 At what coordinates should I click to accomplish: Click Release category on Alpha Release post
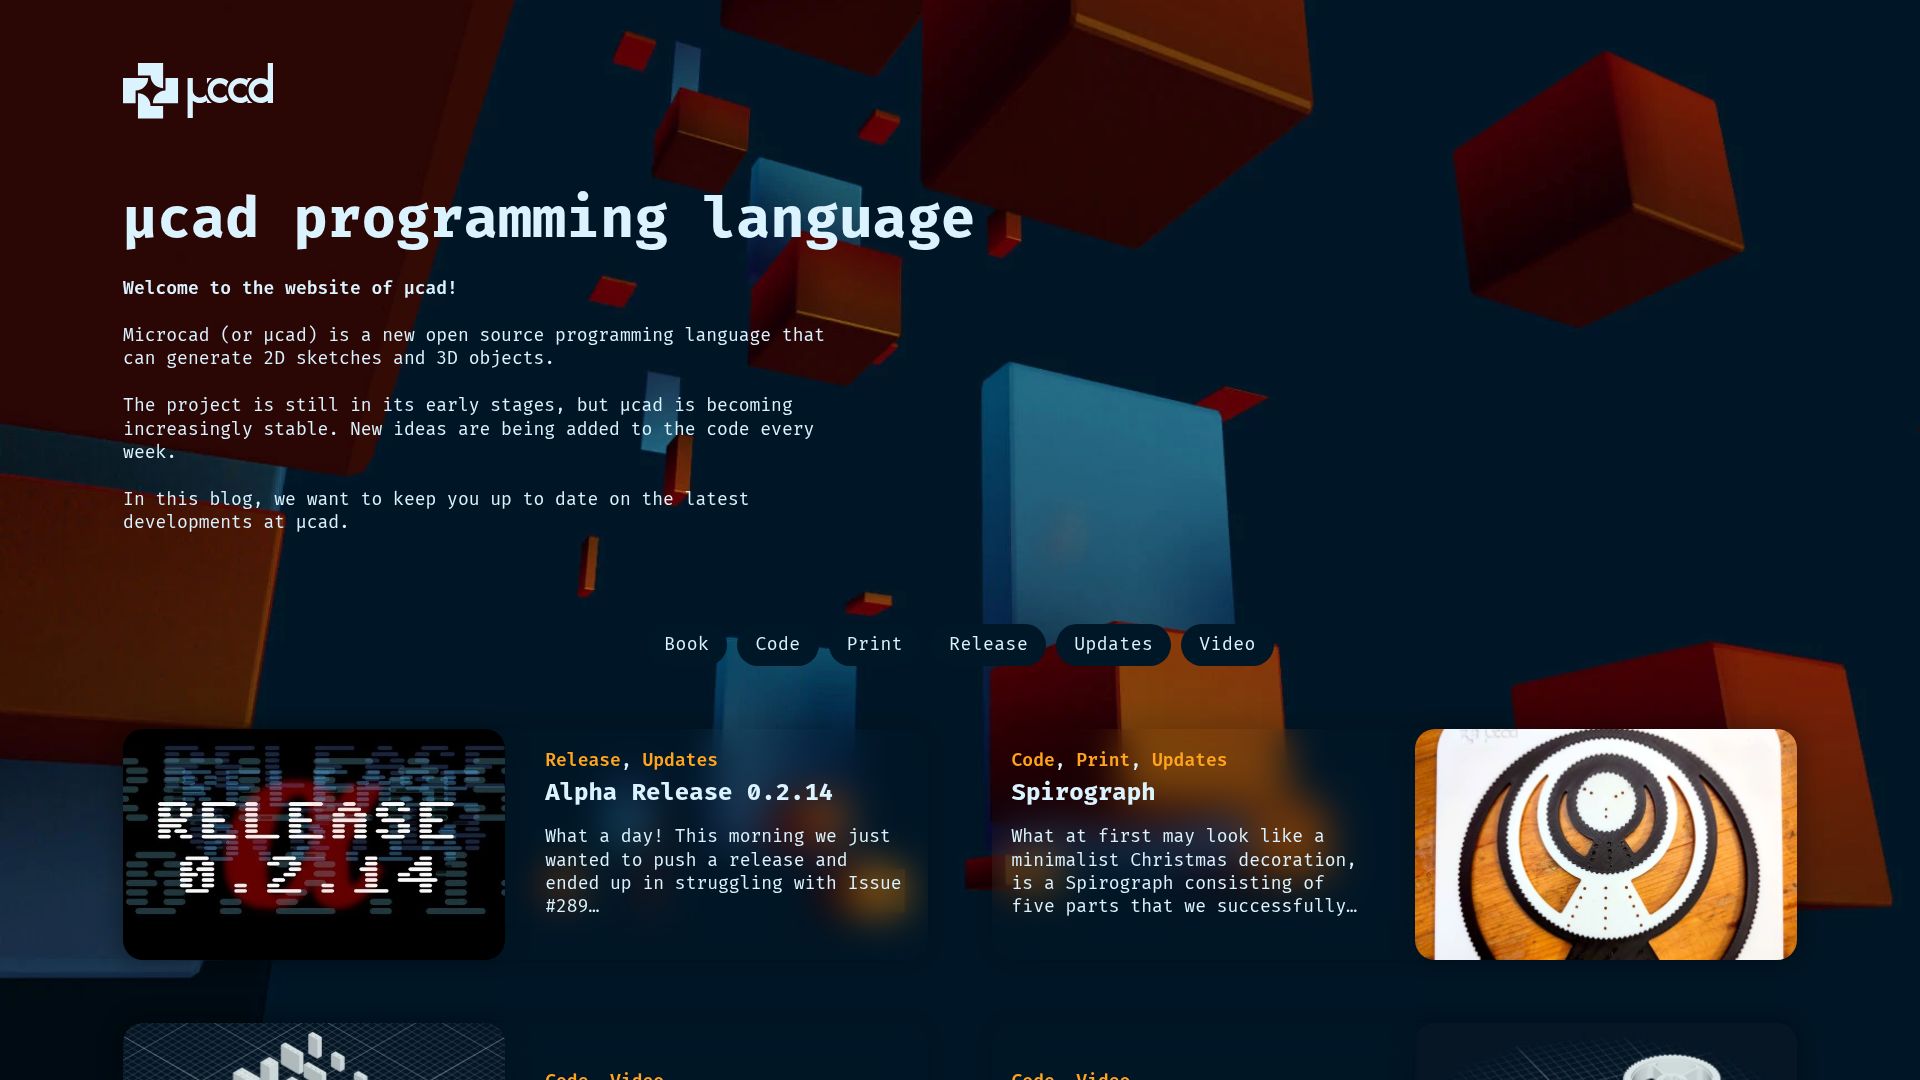pos(583,760)
